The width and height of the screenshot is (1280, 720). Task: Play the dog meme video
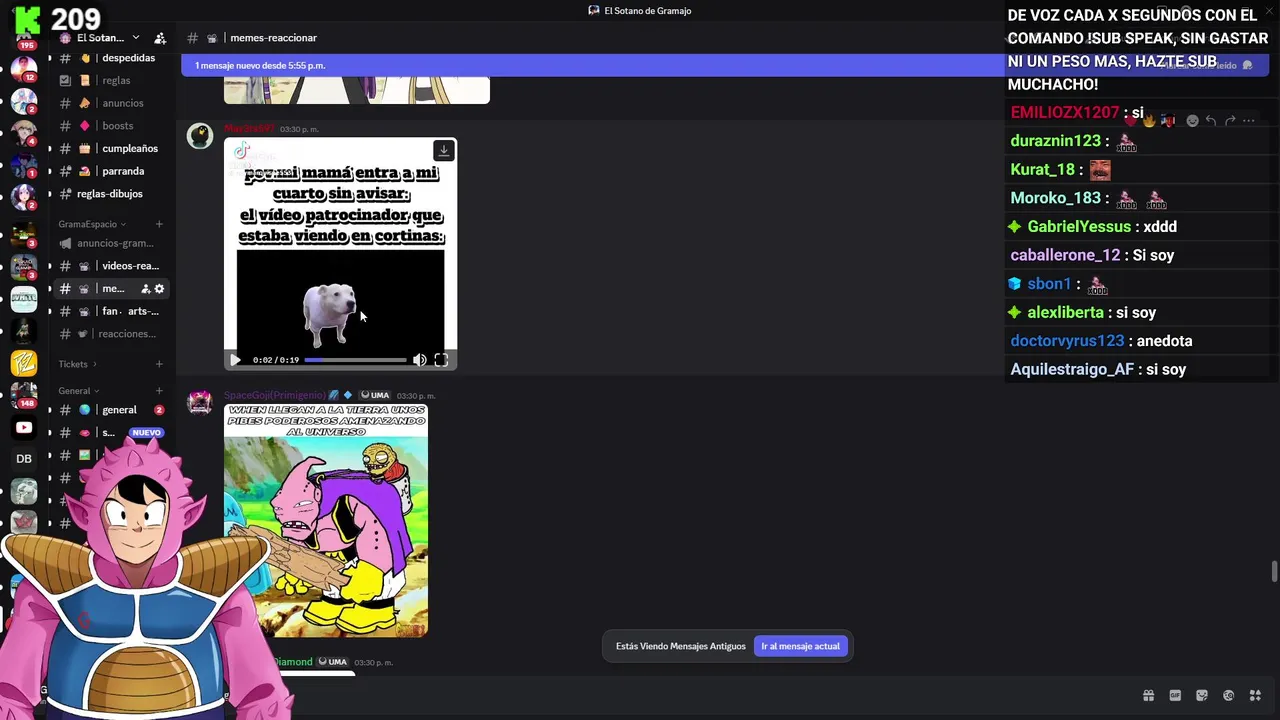click(235, 360)
